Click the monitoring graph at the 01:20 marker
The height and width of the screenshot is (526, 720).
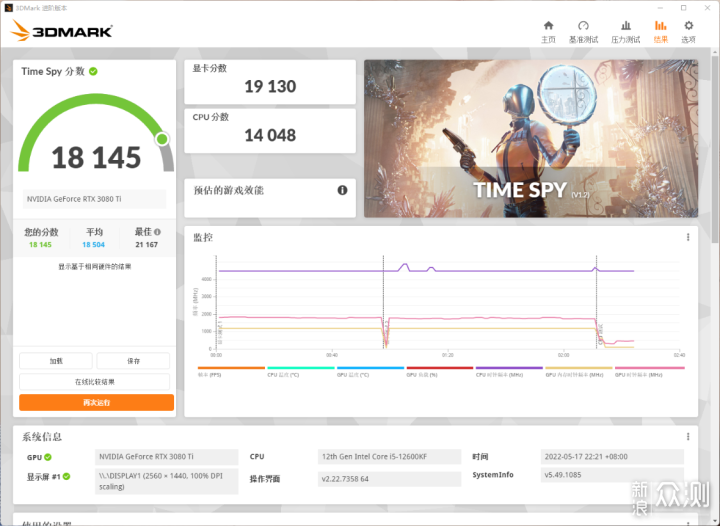tap(447, 355)
